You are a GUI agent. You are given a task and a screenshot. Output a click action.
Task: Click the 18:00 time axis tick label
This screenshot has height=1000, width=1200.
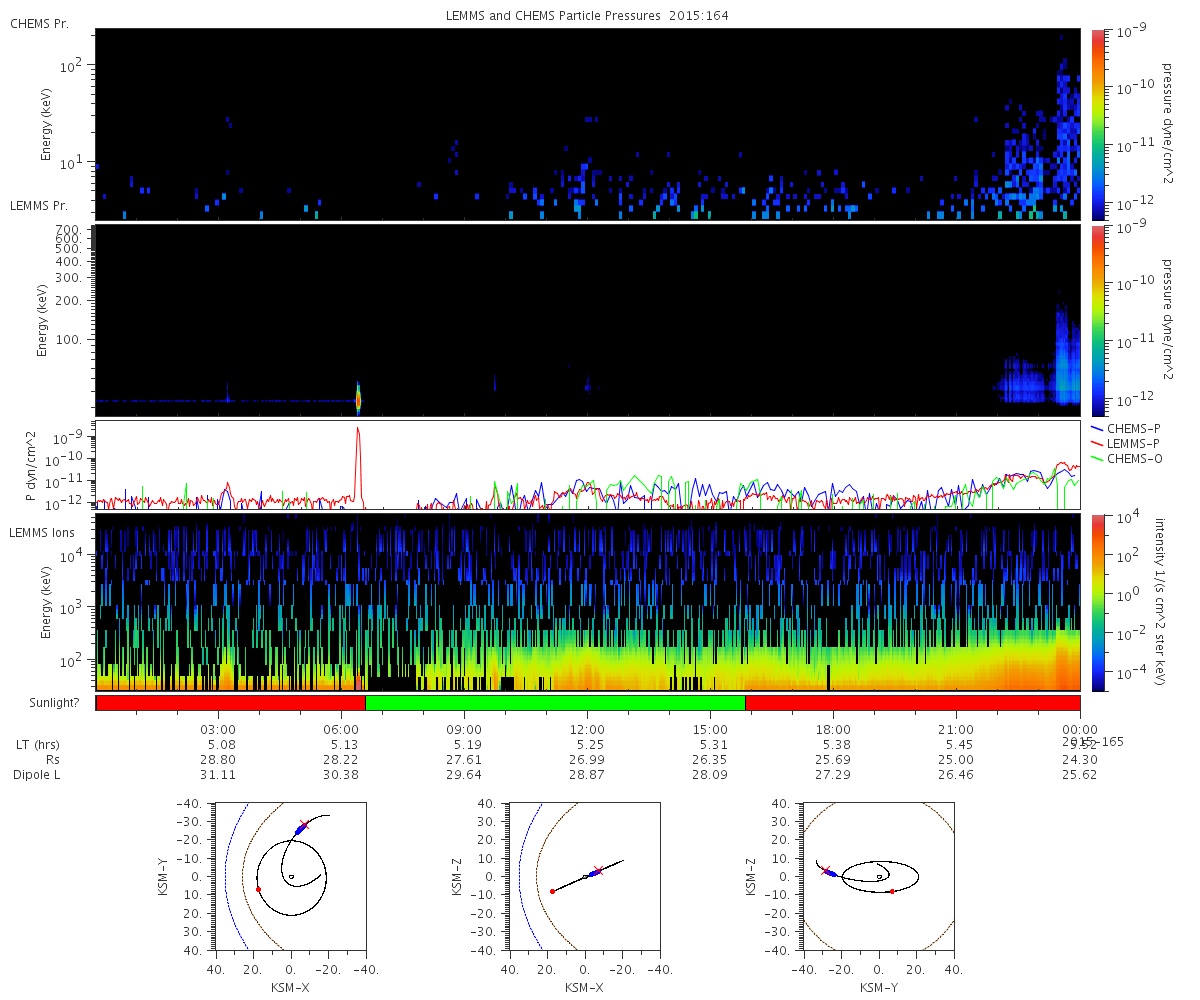pos(833,730)
